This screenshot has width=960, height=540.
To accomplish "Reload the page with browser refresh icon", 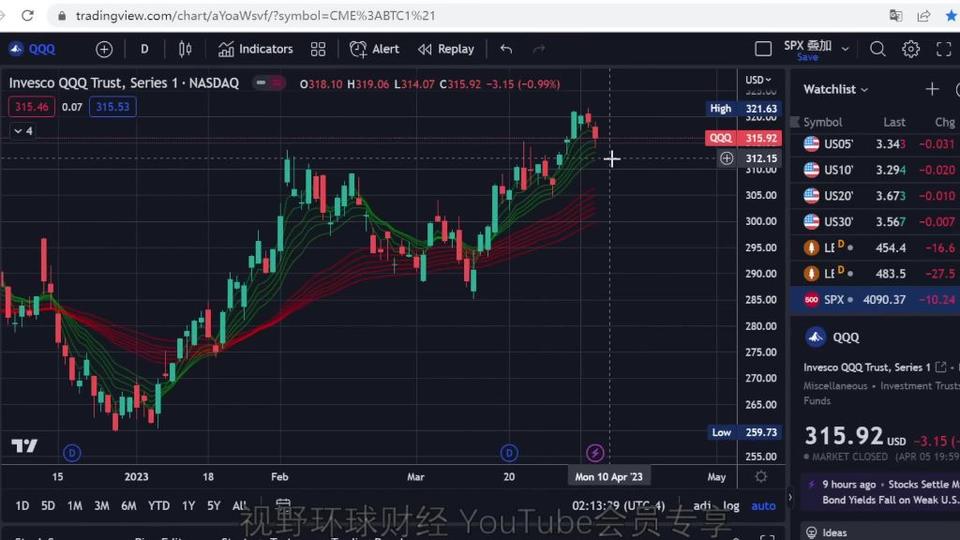I will coord(28,15).
